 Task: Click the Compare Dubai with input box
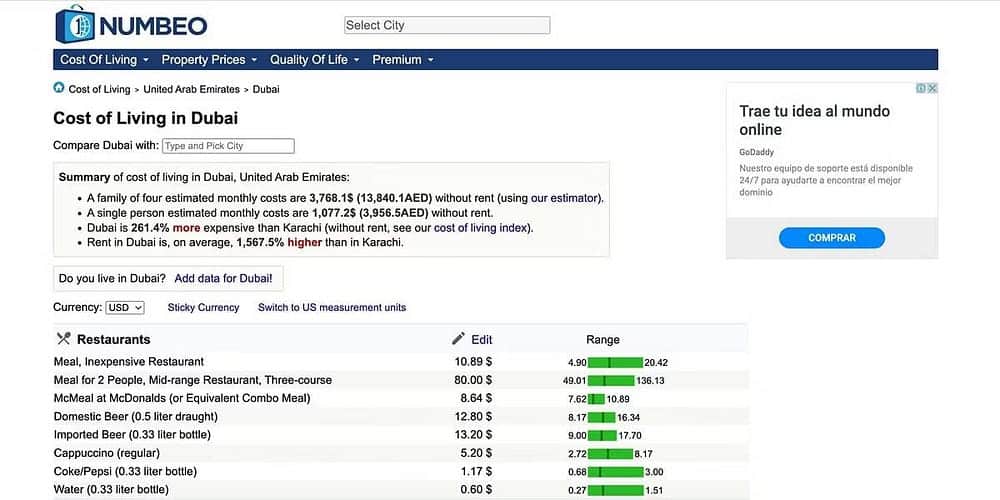[x=228, y=146]
